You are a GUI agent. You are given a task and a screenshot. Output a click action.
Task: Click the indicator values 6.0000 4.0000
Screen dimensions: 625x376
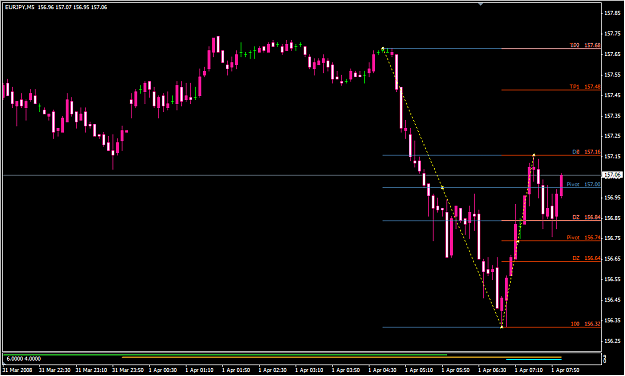24,359
